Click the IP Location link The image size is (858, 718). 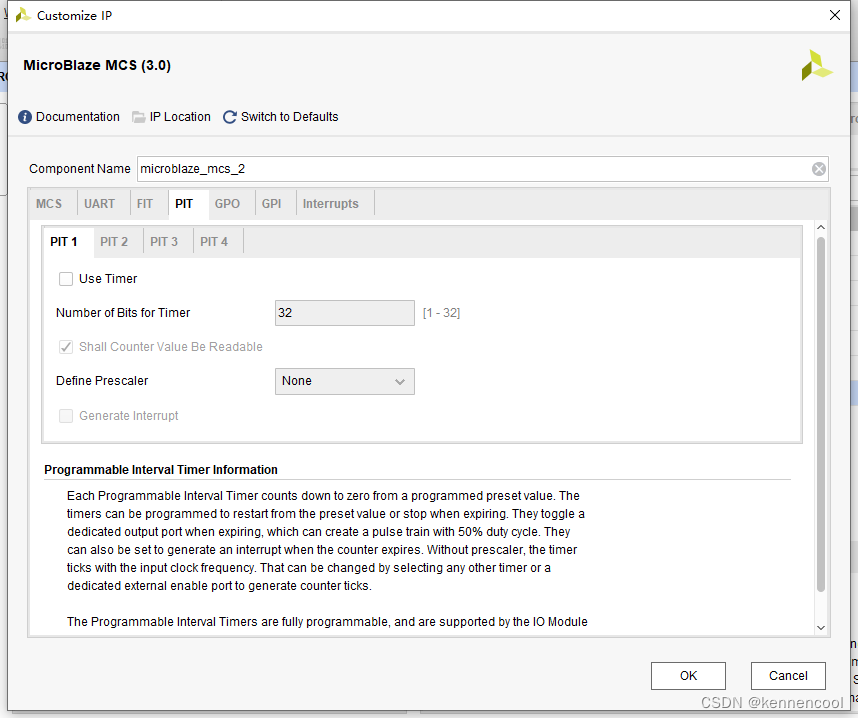[x=180, y=117]
